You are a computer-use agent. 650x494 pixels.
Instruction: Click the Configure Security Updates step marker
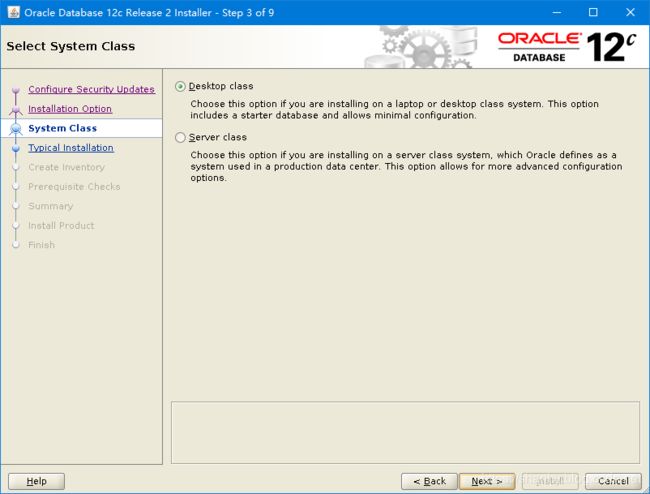[16, 90]
